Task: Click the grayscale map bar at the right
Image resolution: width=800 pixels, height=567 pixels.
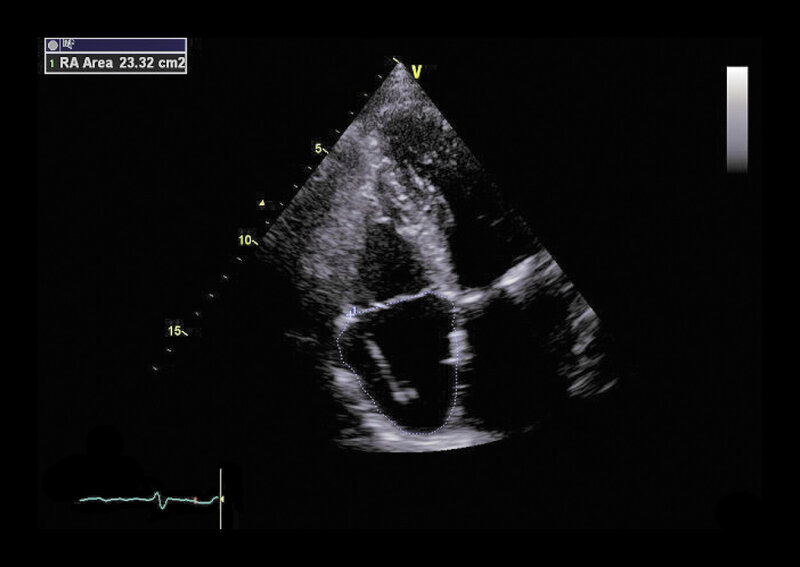Action: click(737, 119)
